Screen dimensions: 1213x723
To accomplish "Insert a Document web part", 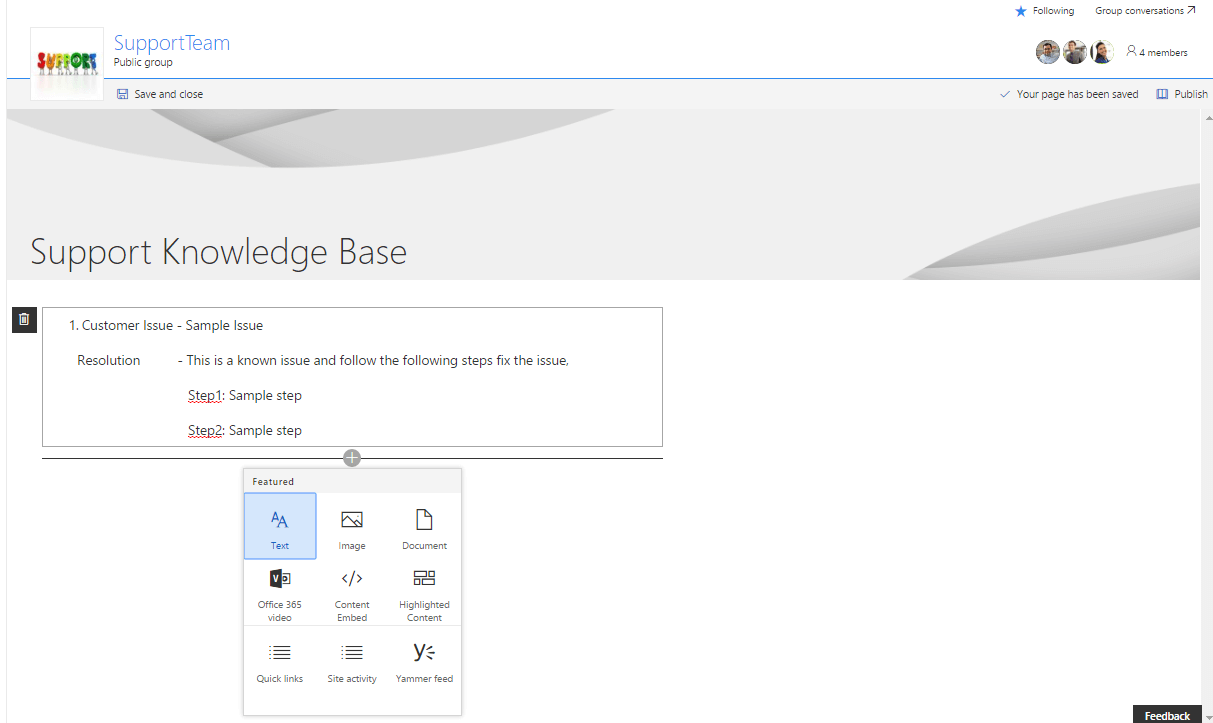I will 424,527.
